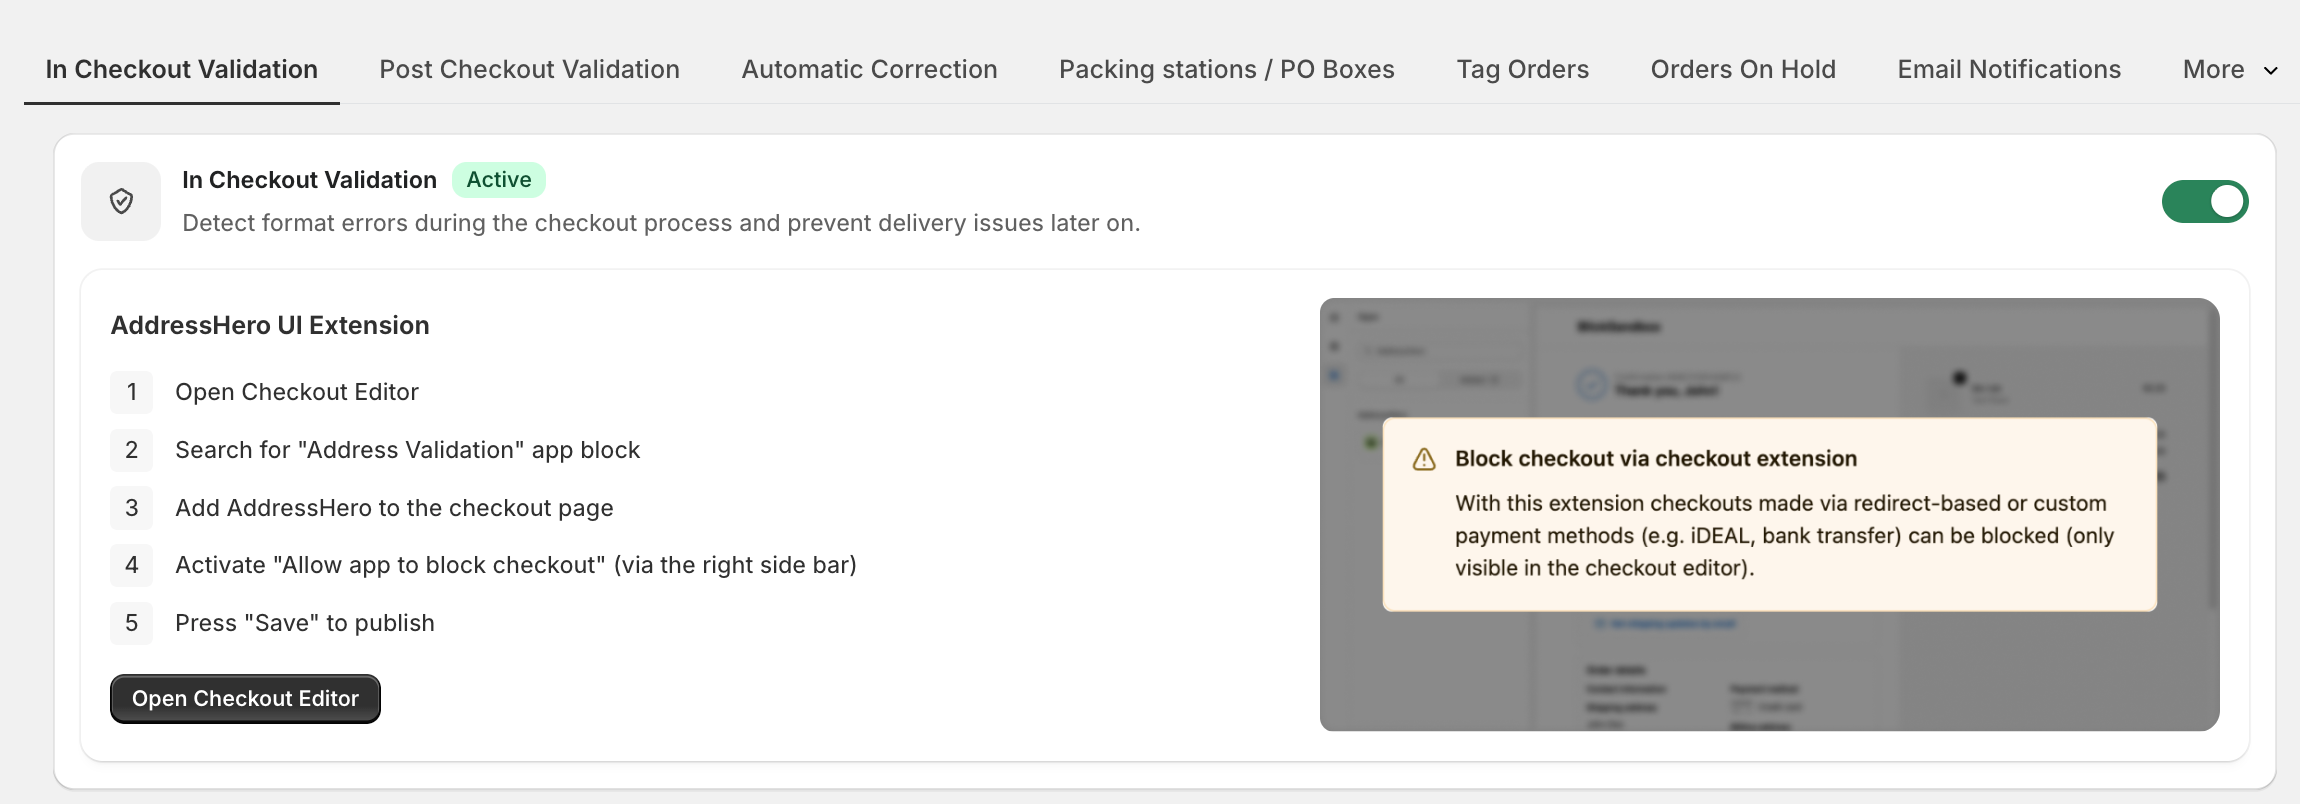This screenshot has height=804, width=2300.
Task: Disable the In Checkout Validation toggle
Action: [2204, 202]
